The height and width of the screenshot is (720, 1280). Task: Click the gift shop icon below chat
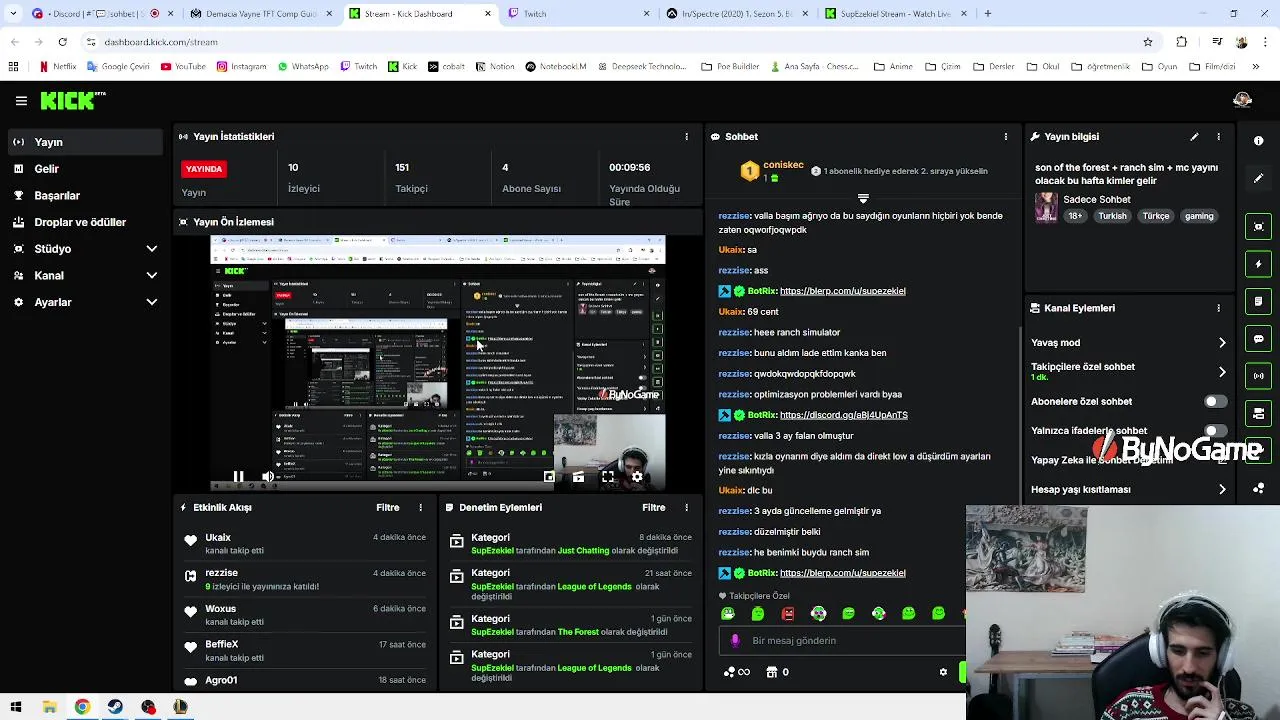point(771,672)
